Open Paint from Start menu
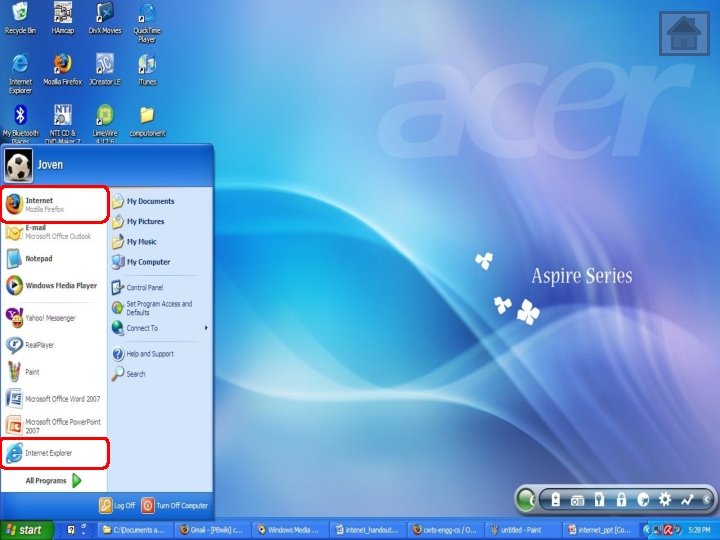The height and width of the screenshot is (540, 720). pyautogui.click(x=54, y=372)
